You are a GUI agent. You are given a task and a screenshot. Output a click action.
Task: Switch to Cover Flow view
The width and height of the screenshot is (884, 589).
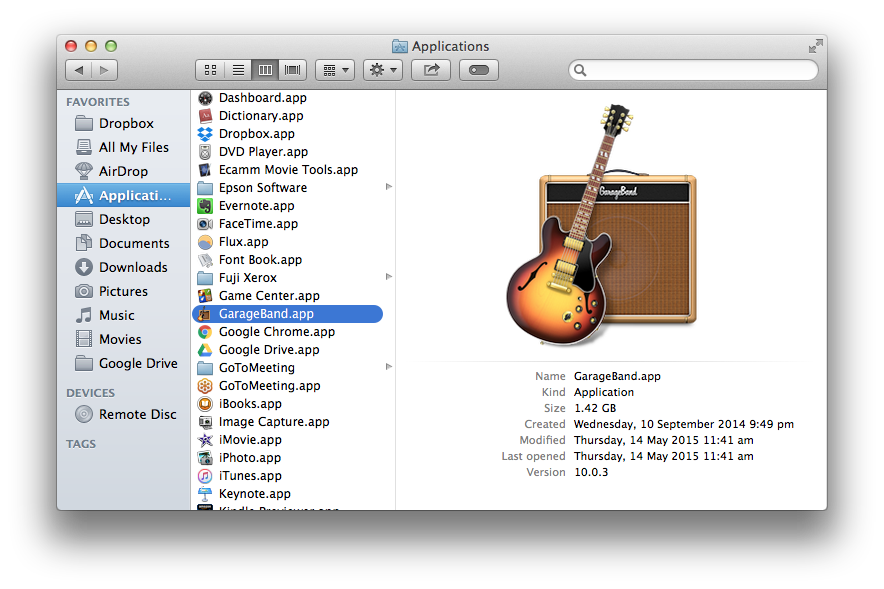(293, 70)
